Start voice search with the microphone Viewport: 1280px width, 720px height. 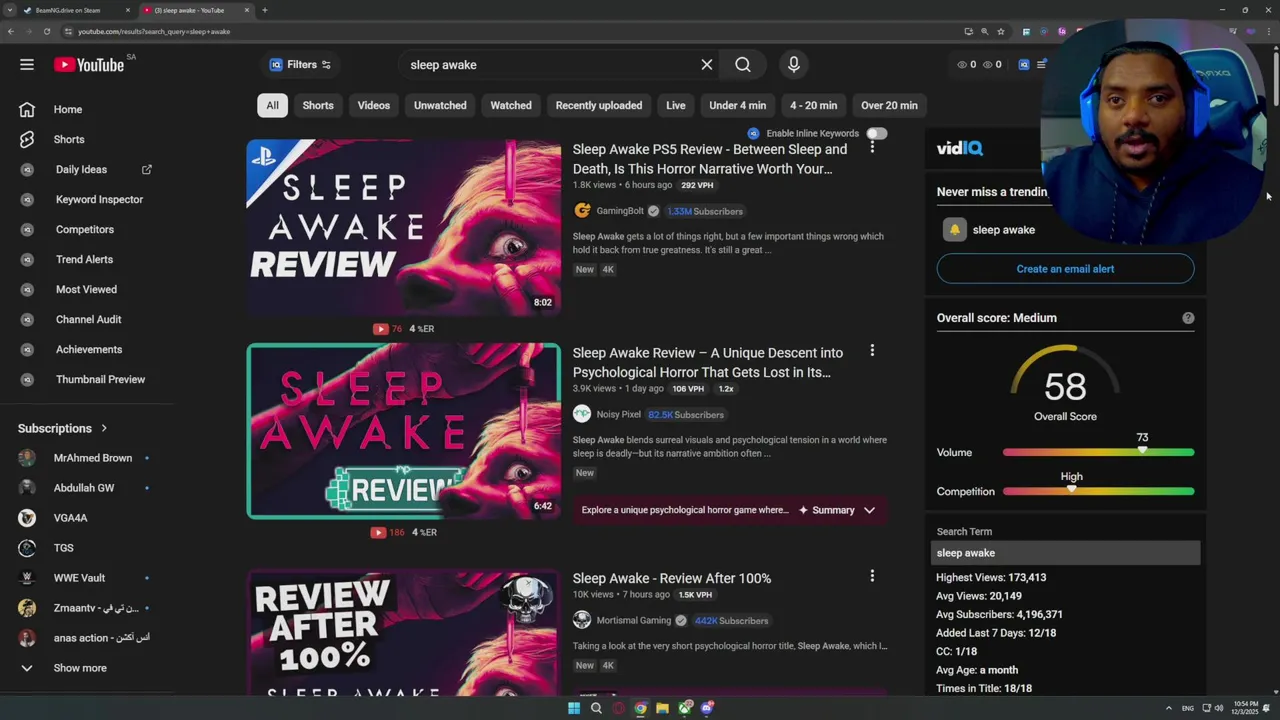point(794,65)
